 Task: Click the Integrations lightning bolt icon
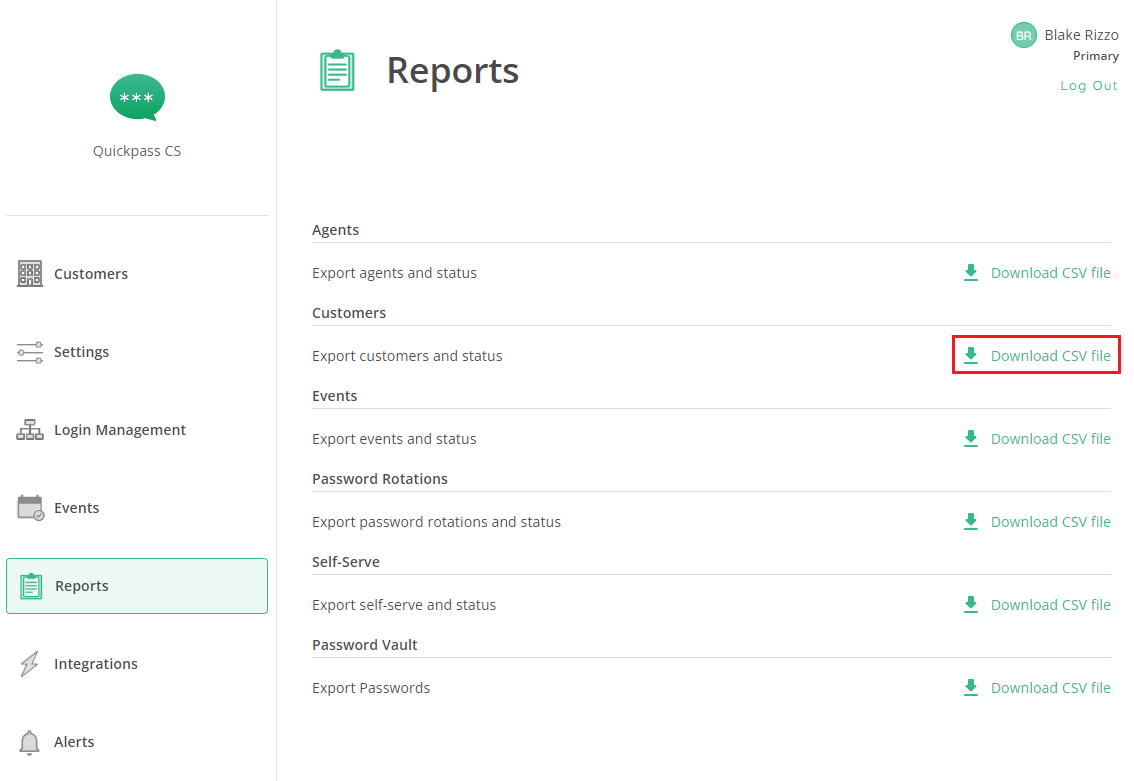[x=30, y=664]
